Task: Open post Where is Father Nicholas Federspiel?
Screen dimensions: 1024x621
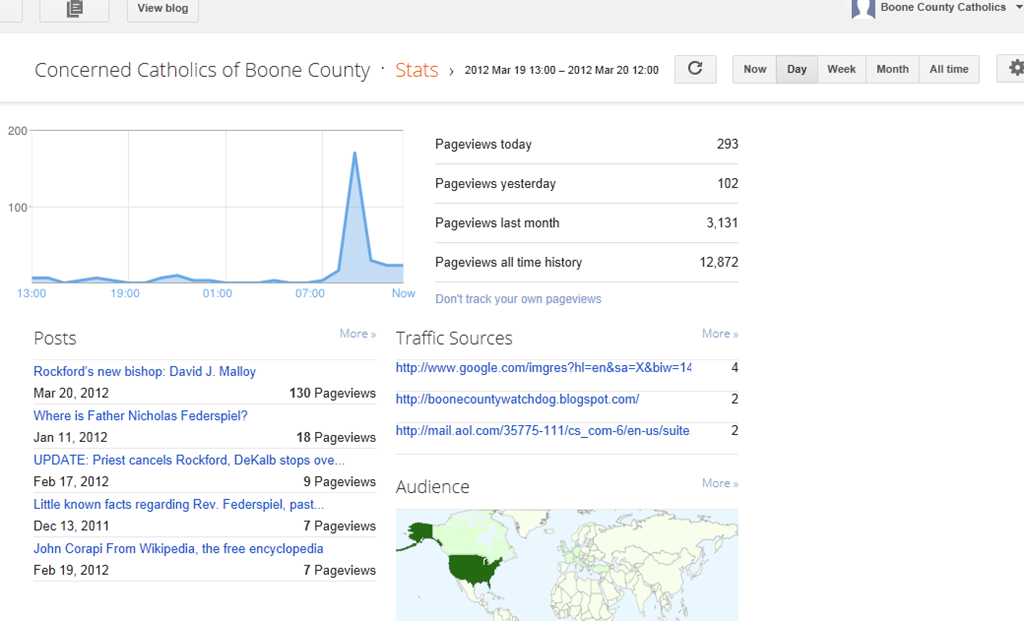Action: coord(140,416)
